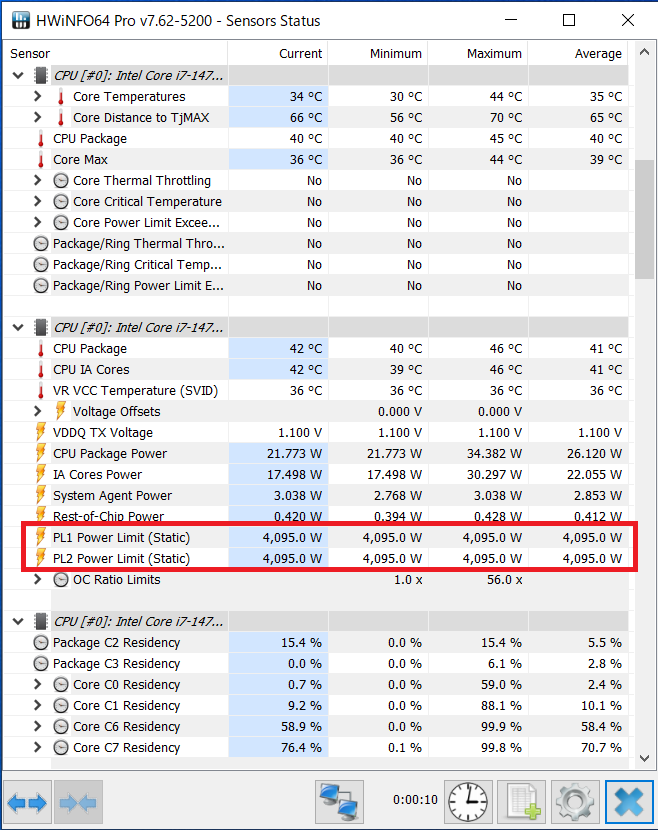Screen dimensions: 658x830
Task: Click the 0:00:10 elapsed time display
Action: point(415,800)
